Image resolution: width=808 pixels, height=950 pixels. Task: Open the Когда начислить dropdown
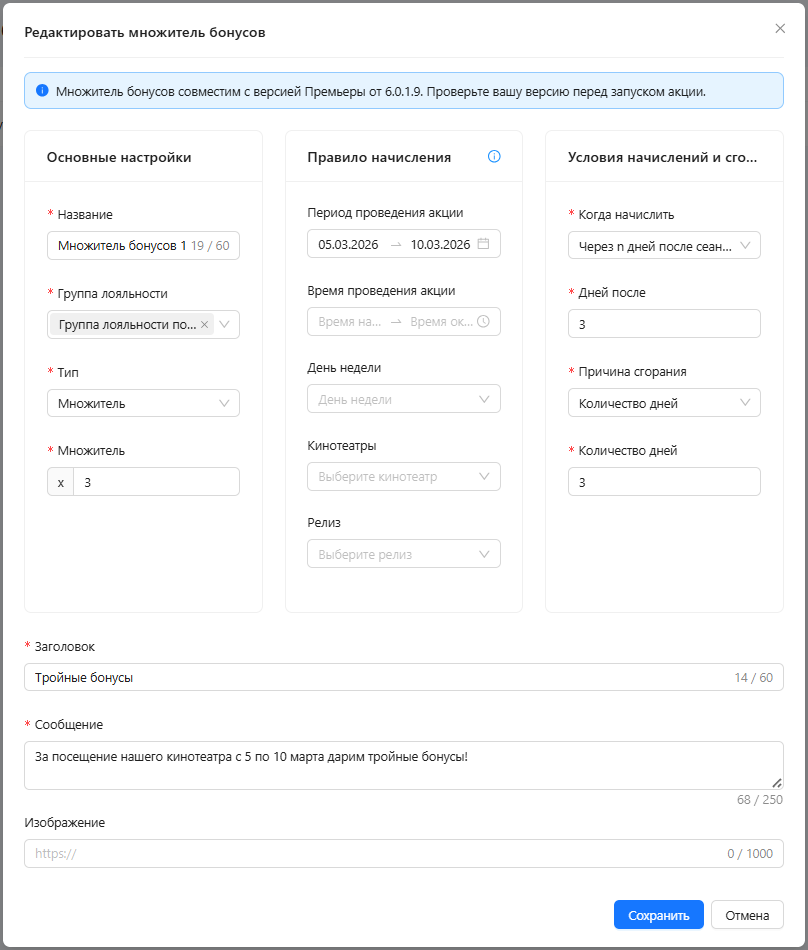[x=664, y=246]
